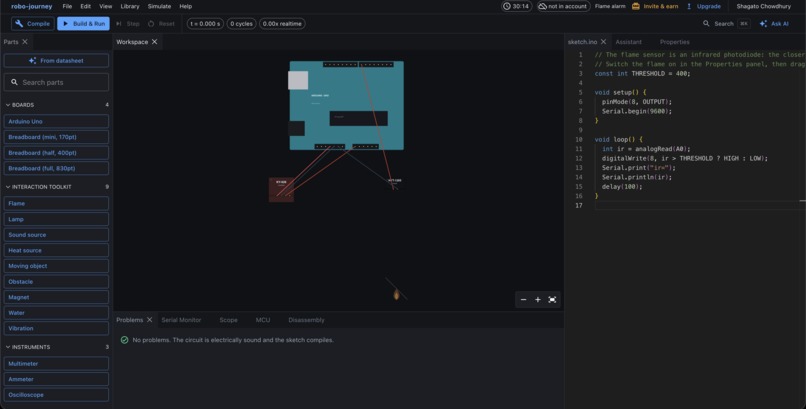This screenshot has width=806, height=409.
Task: Click the Upgrade link
Action: (703, 7)
